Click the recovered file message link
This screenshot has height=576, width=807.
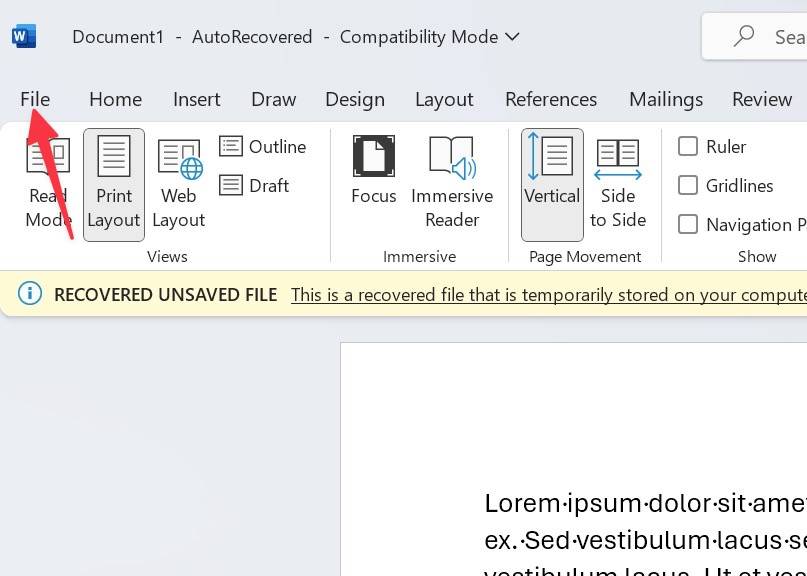pos(548,295)
